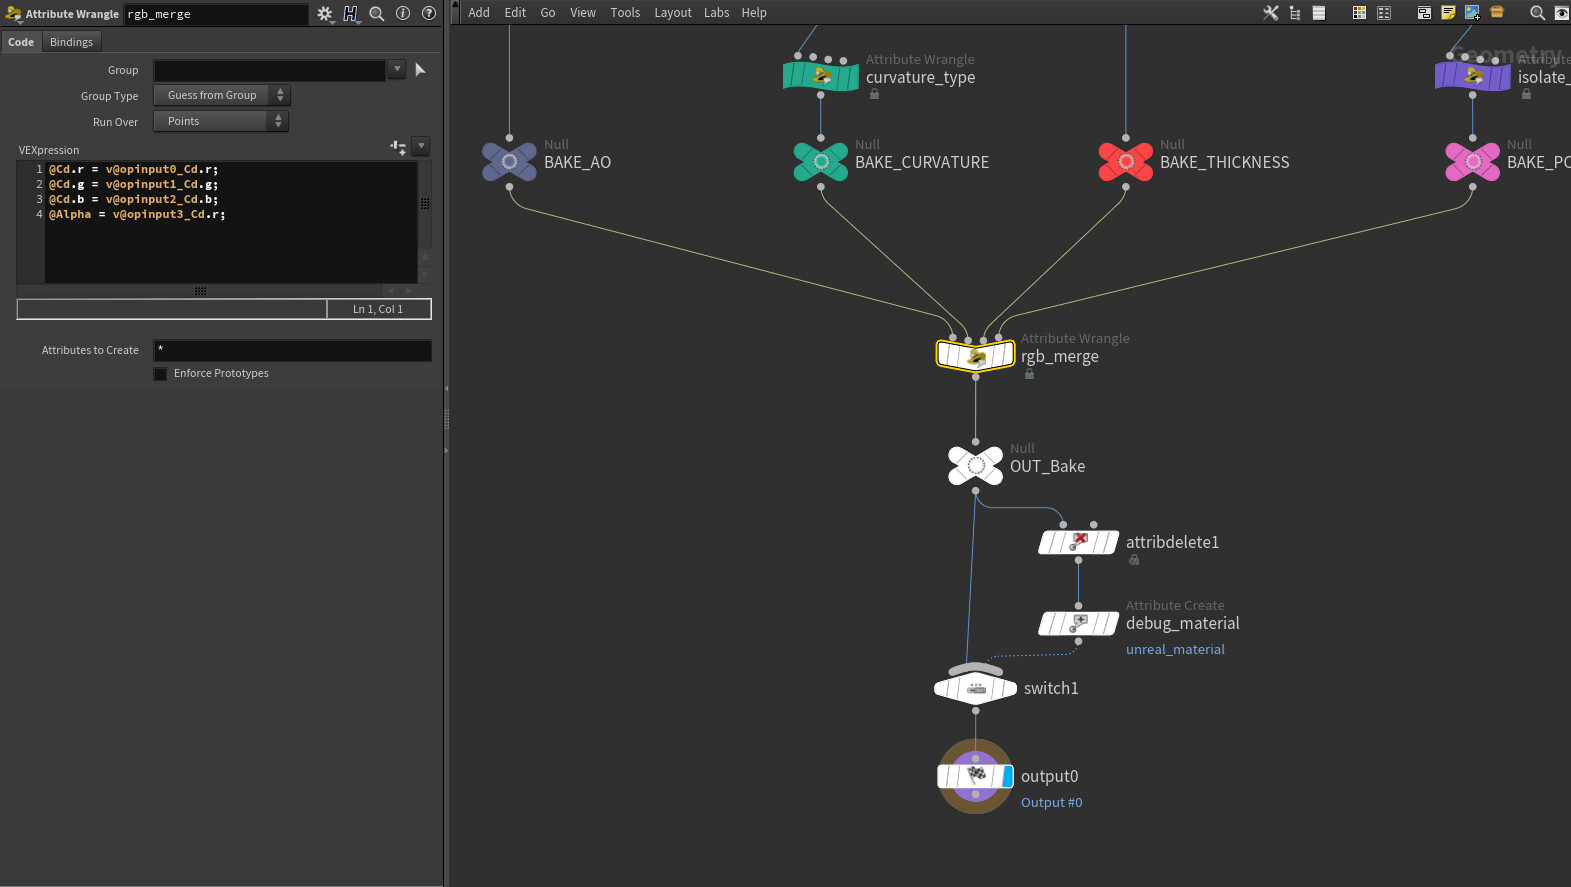The height and width of the screenshot is (887, 1571).
Task: Select the debug_material Attribute Create node
Action: click(x=1078, y=623)
